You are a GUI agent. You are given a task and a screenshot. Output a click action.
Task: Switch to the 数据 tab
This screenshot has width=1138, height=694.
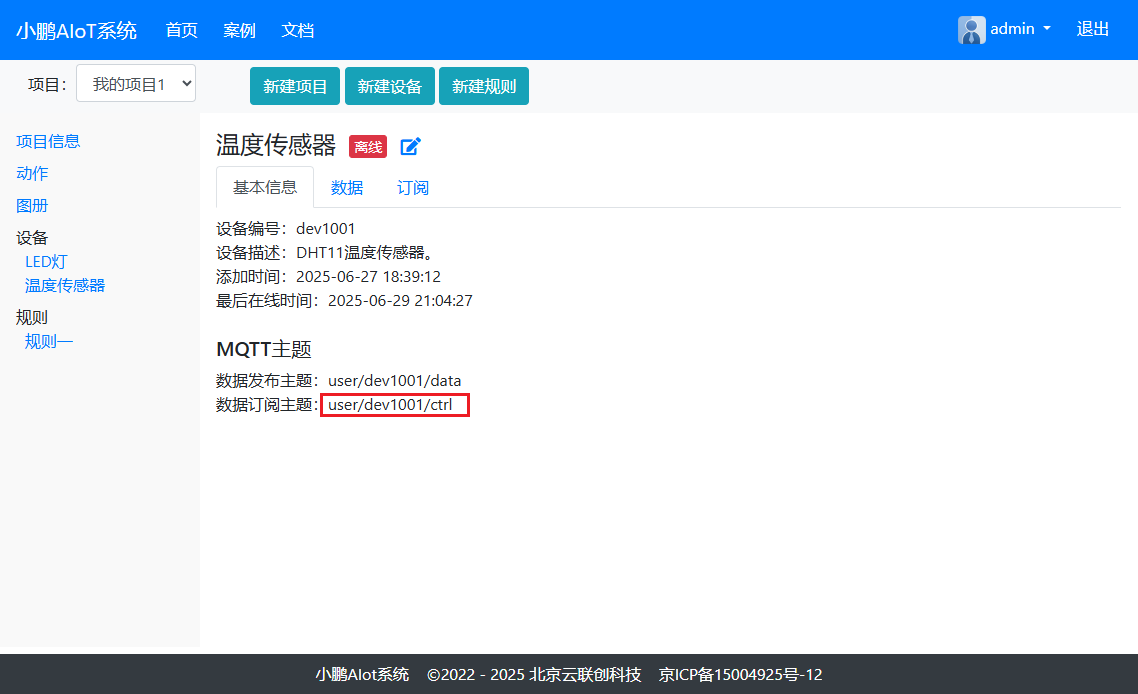pos(347,188)
